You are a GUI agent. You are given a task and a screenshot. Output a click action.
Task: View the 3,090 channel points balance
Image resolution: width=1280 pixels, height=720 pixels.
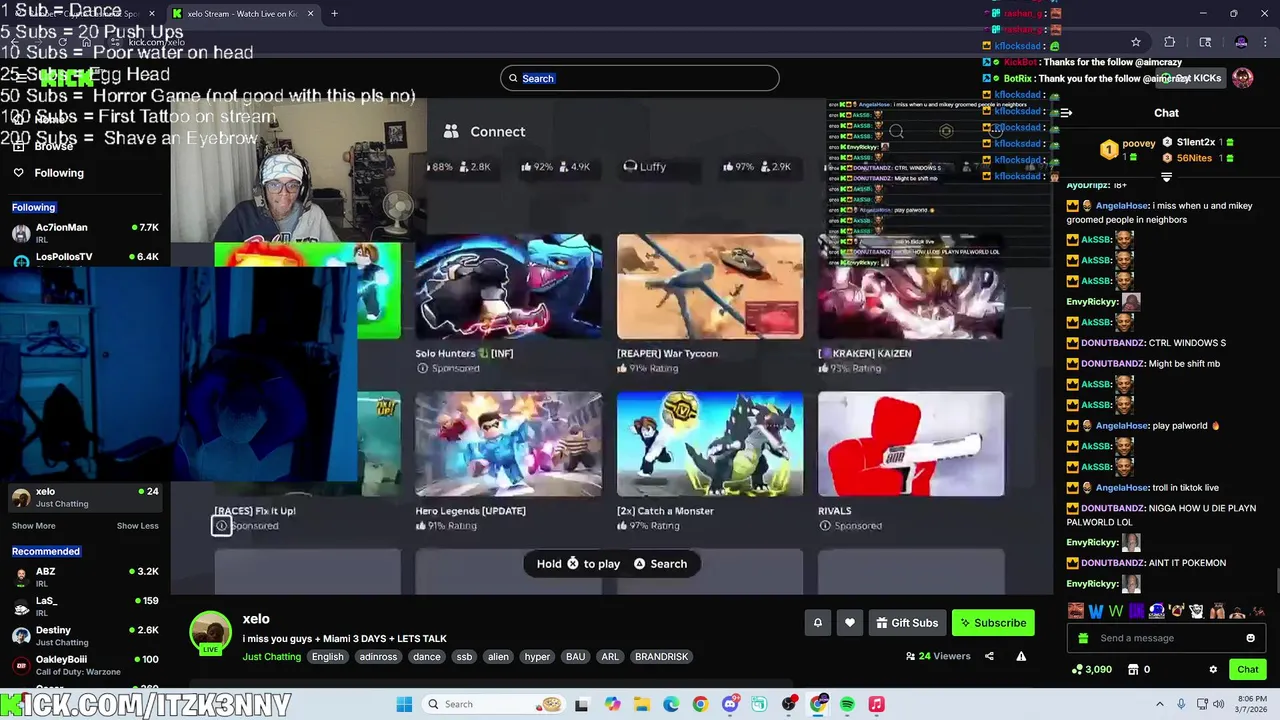1091,669
